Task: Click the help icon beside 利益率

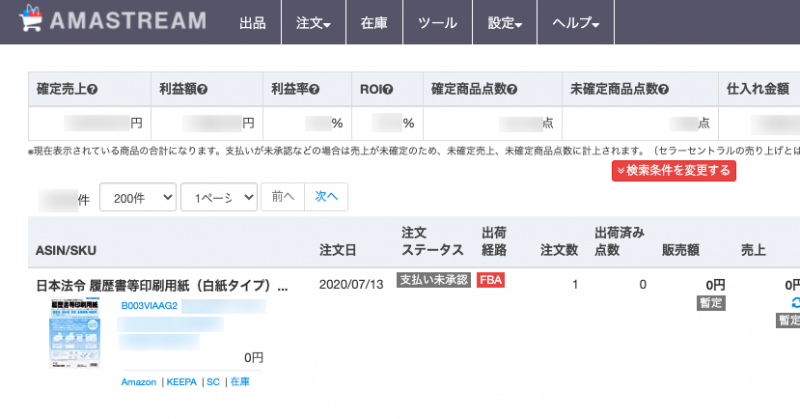Action: point(314,89)
